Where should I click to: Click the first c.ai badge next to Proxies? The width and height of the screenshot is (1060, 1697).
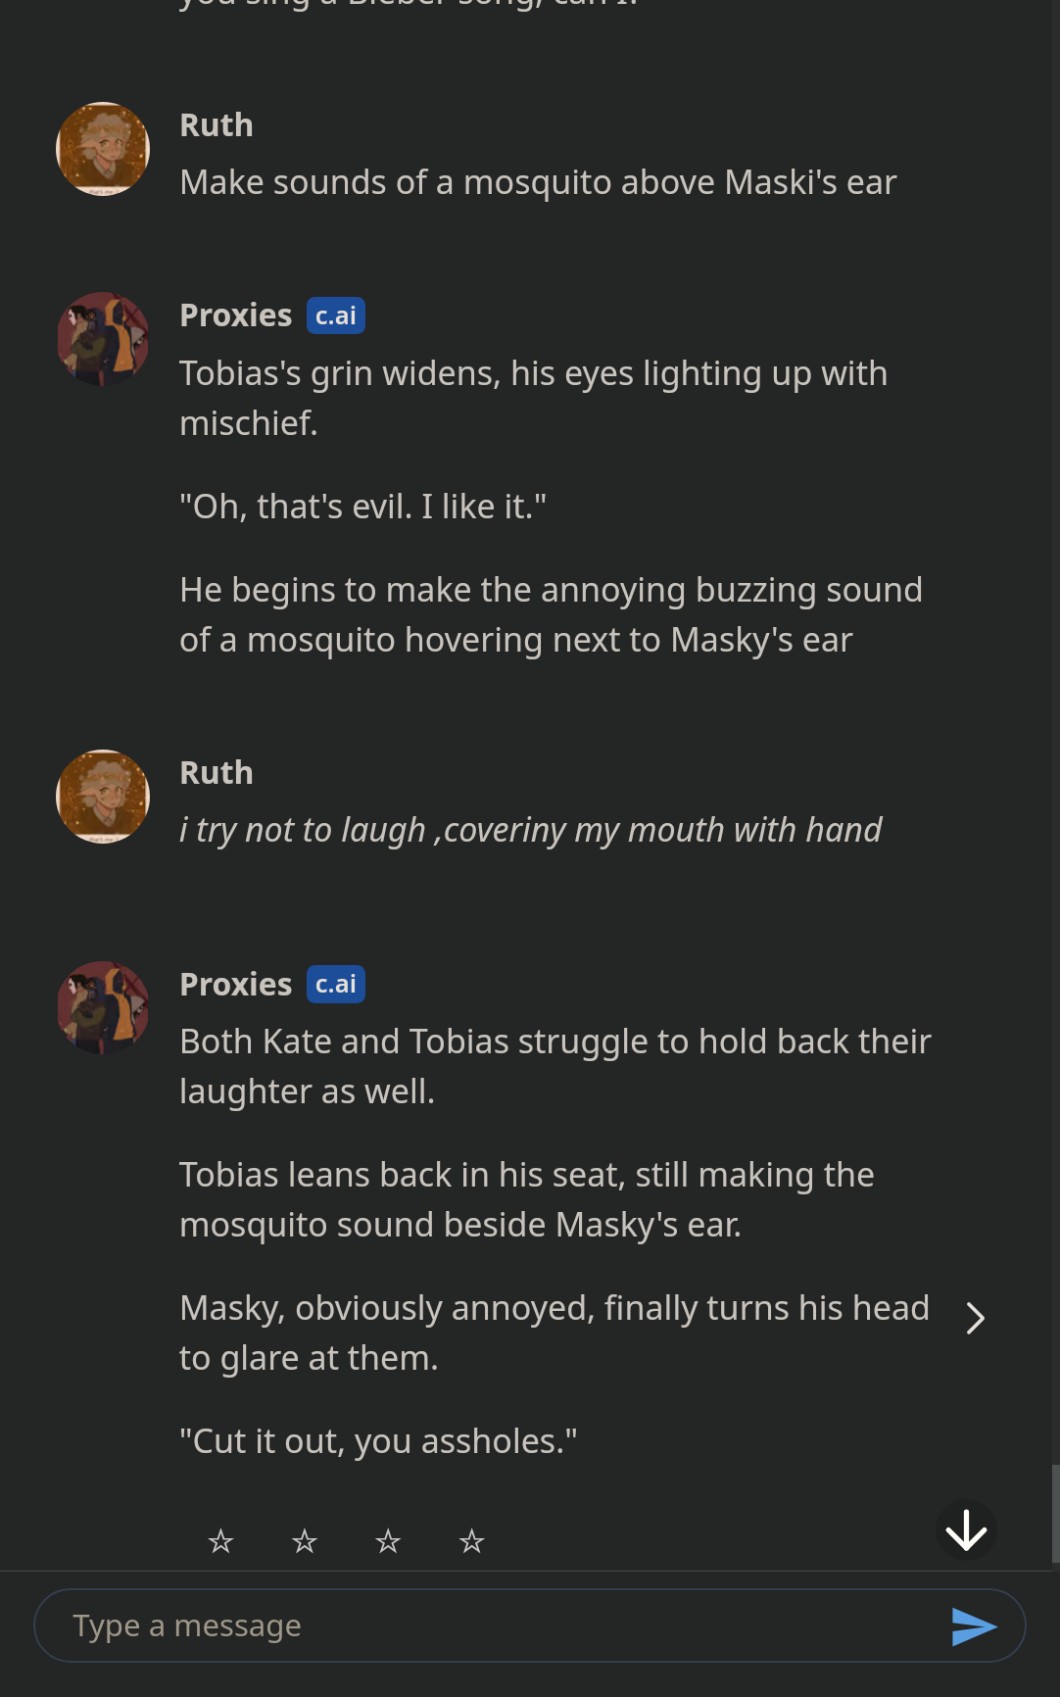(x=335, y=316)
